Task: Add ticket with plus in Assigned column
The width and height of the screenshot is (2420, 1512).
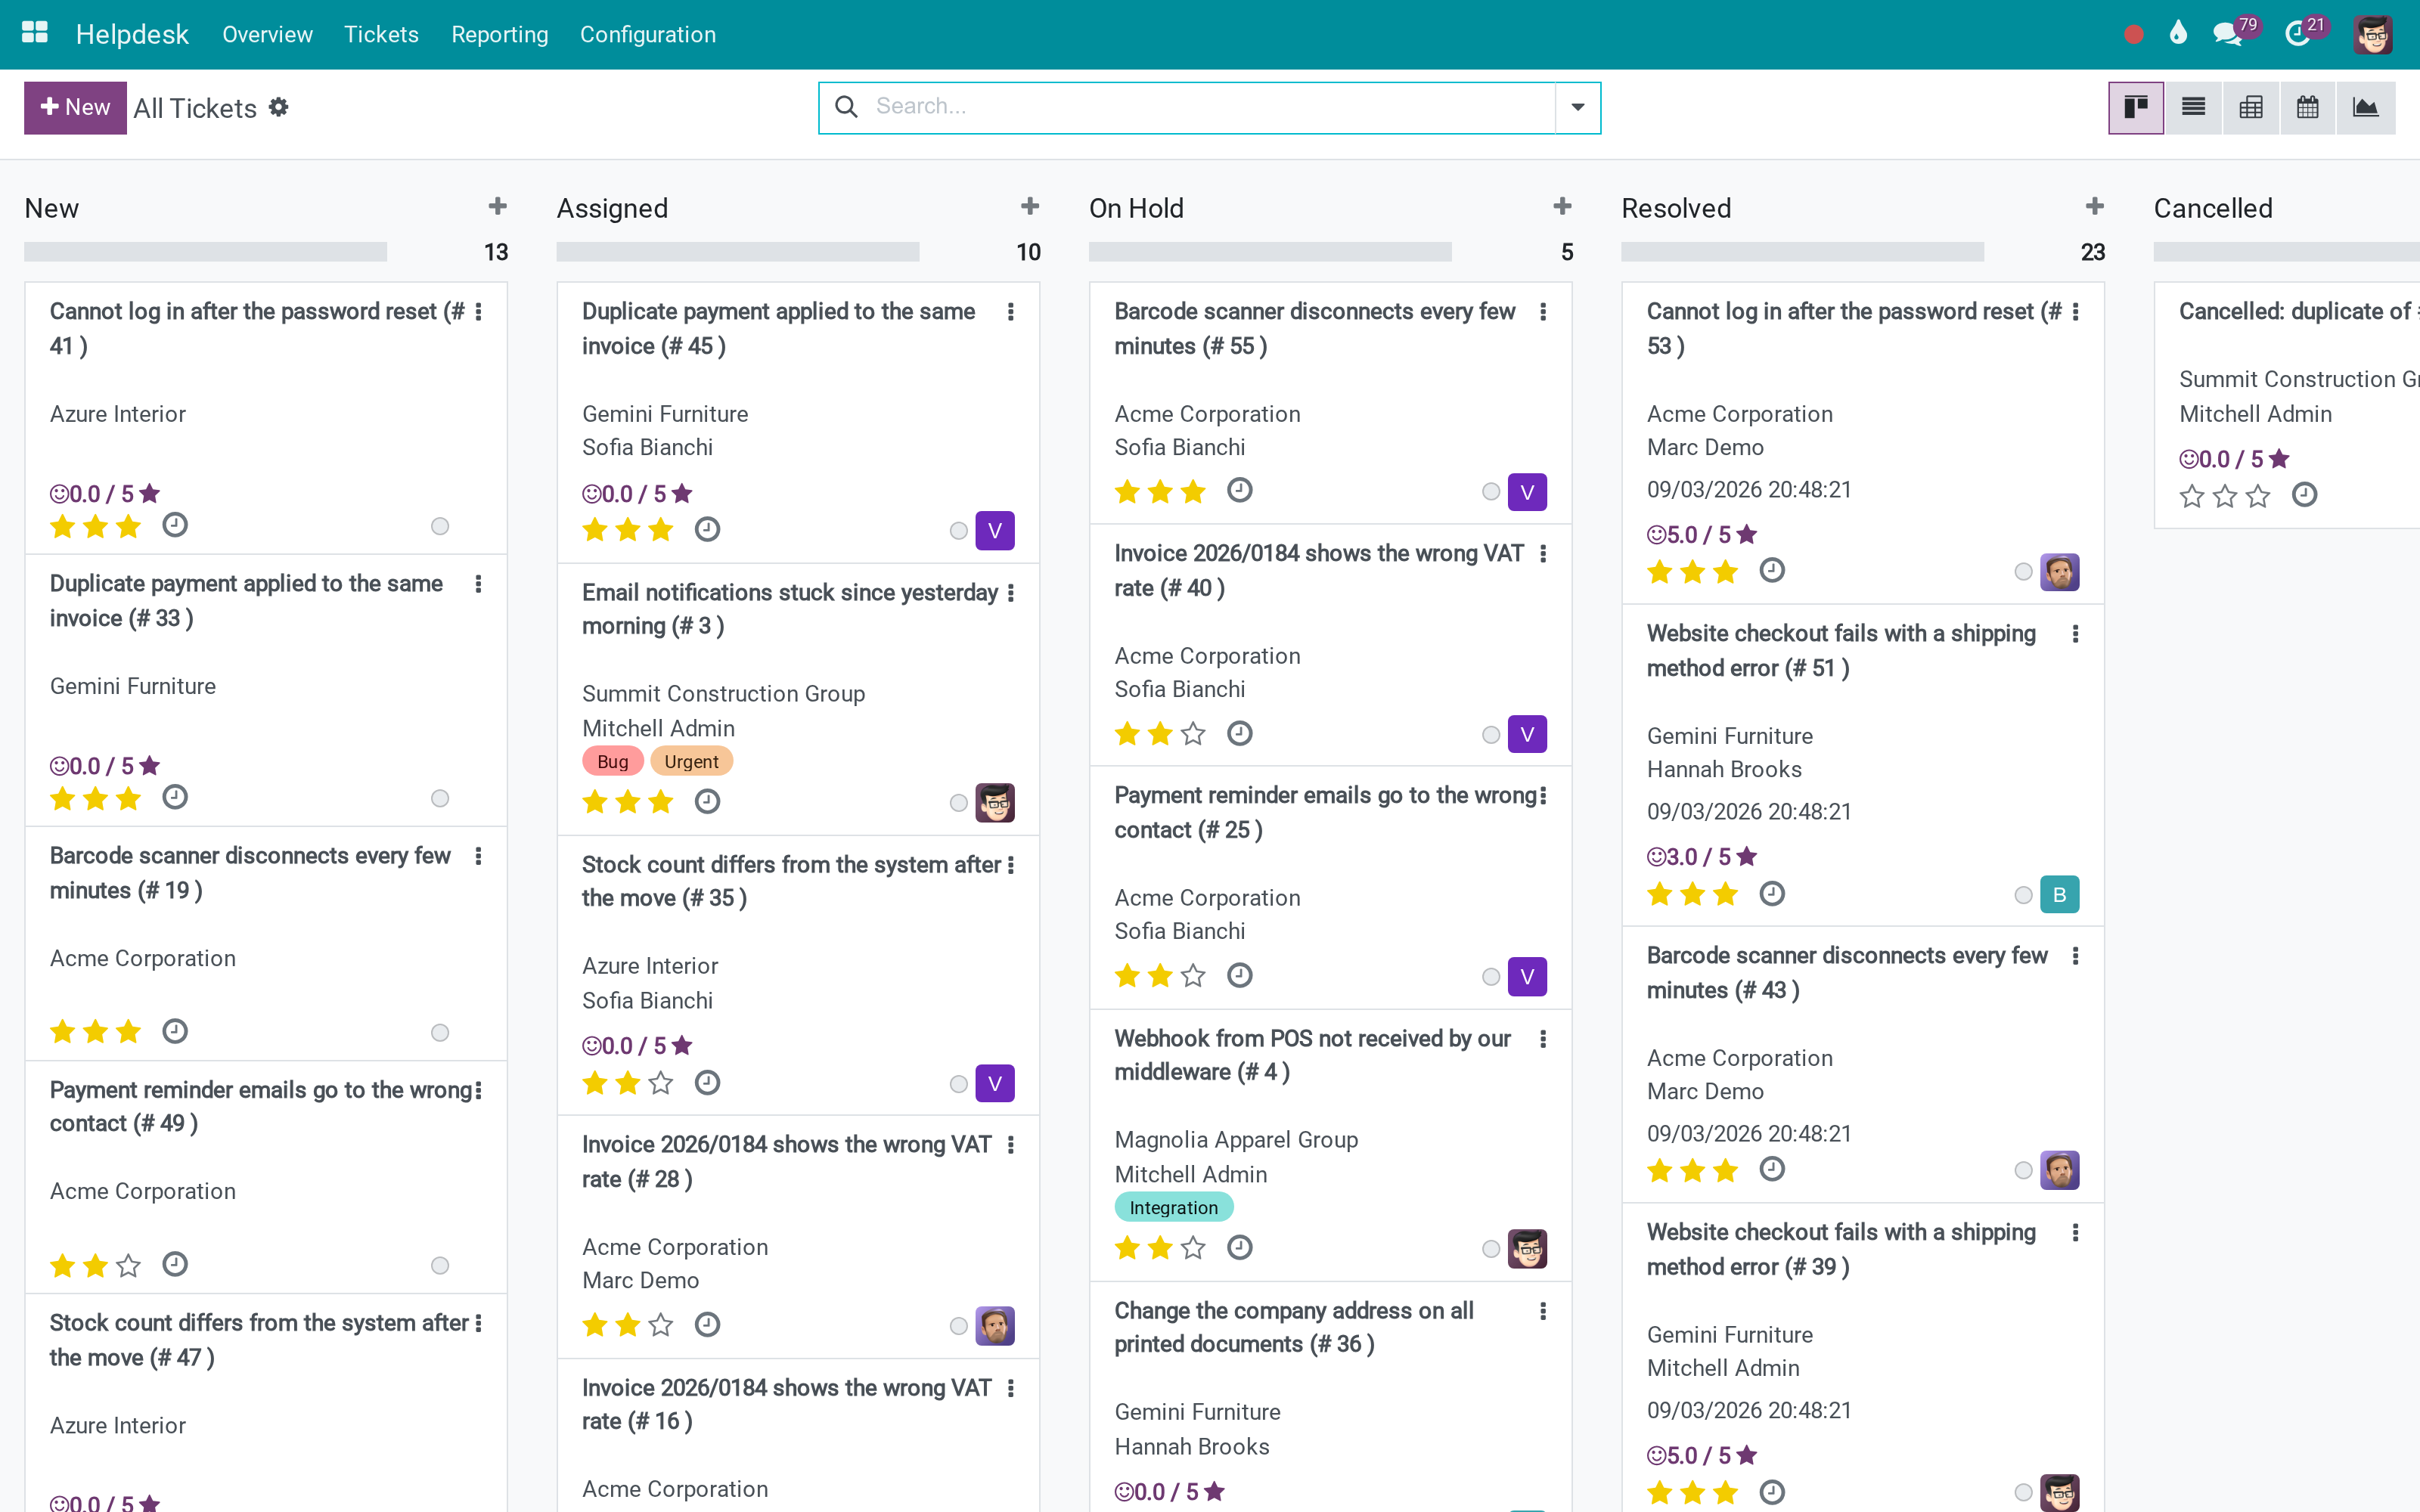Action: point(1030,206)
